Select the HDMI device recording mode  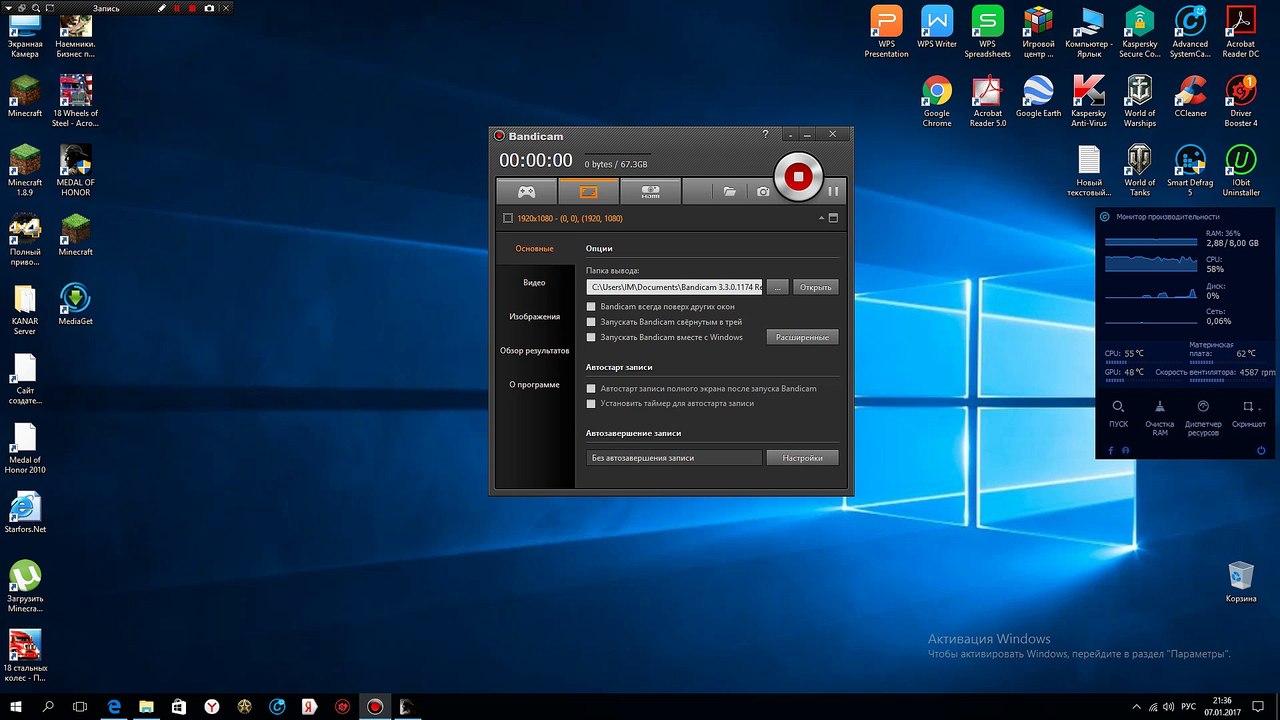(x=650, y=191)
